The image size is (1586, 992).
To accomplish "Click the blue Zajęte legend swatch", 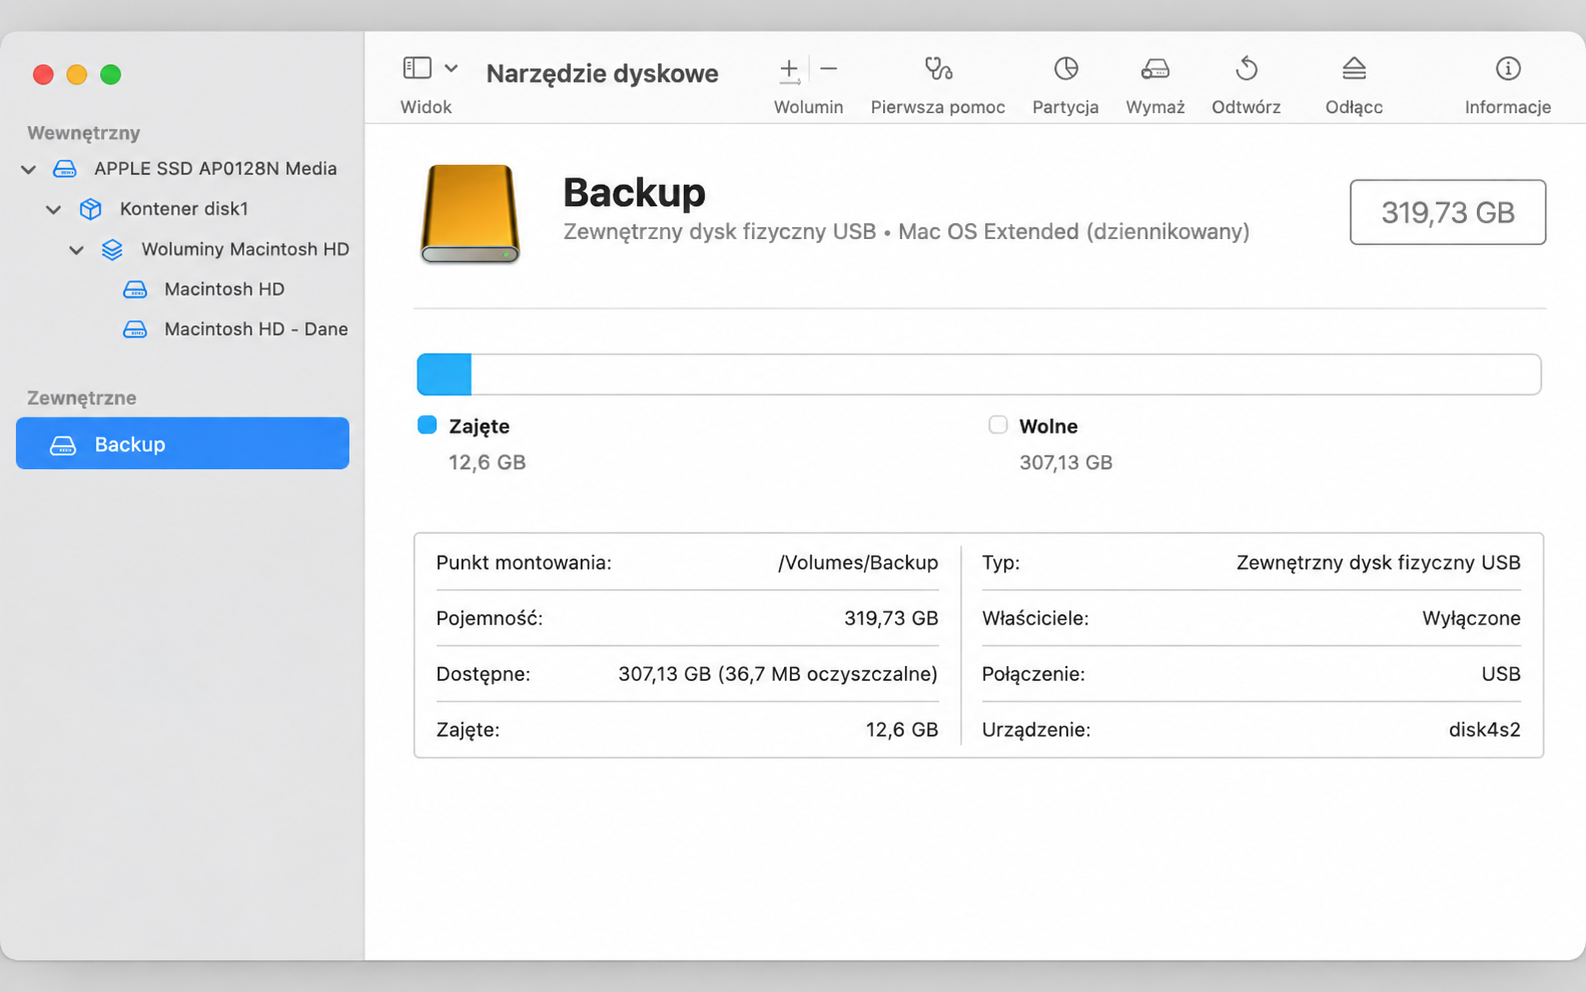I will 427,425.
